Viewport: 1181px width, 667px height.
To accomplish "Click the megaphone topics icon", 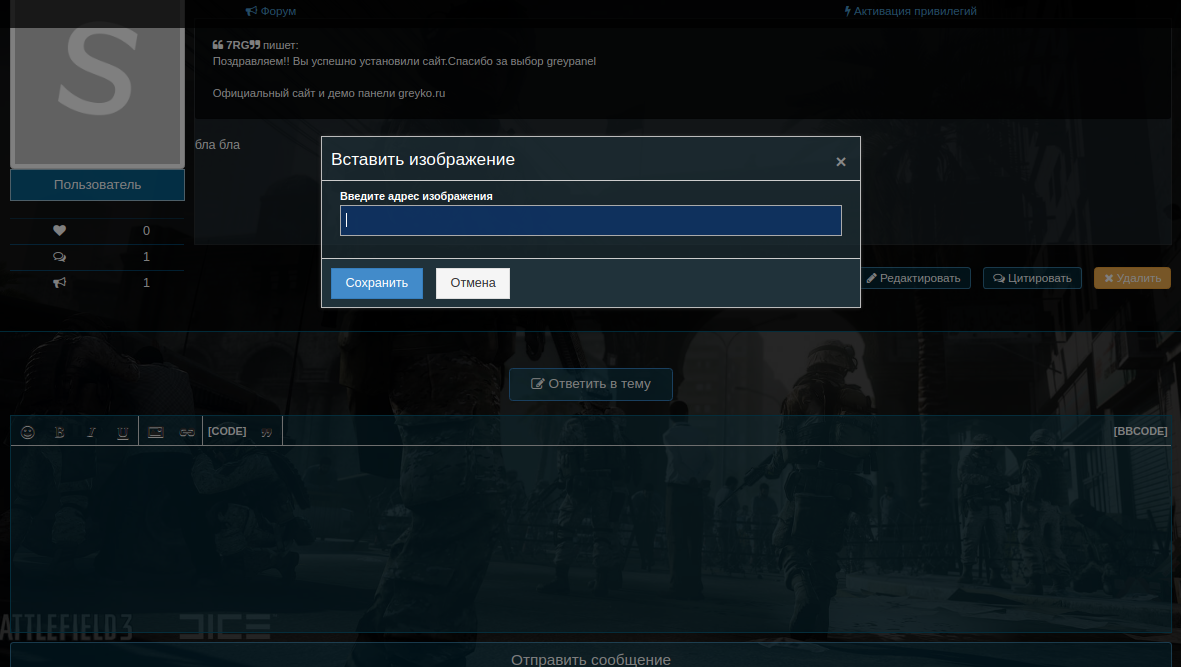I will pos(60,283).
